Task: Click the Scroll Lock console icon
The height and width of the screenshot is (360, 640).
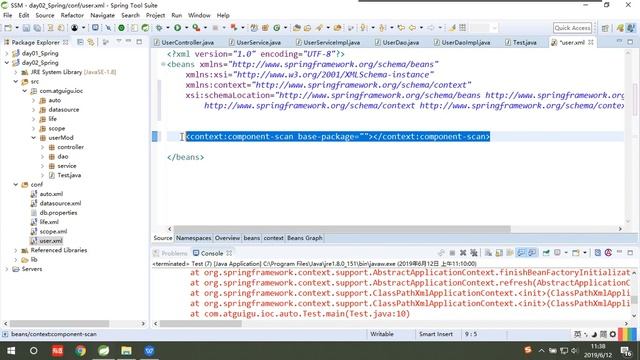Action: pyautogui.click(x=499, y=253)
